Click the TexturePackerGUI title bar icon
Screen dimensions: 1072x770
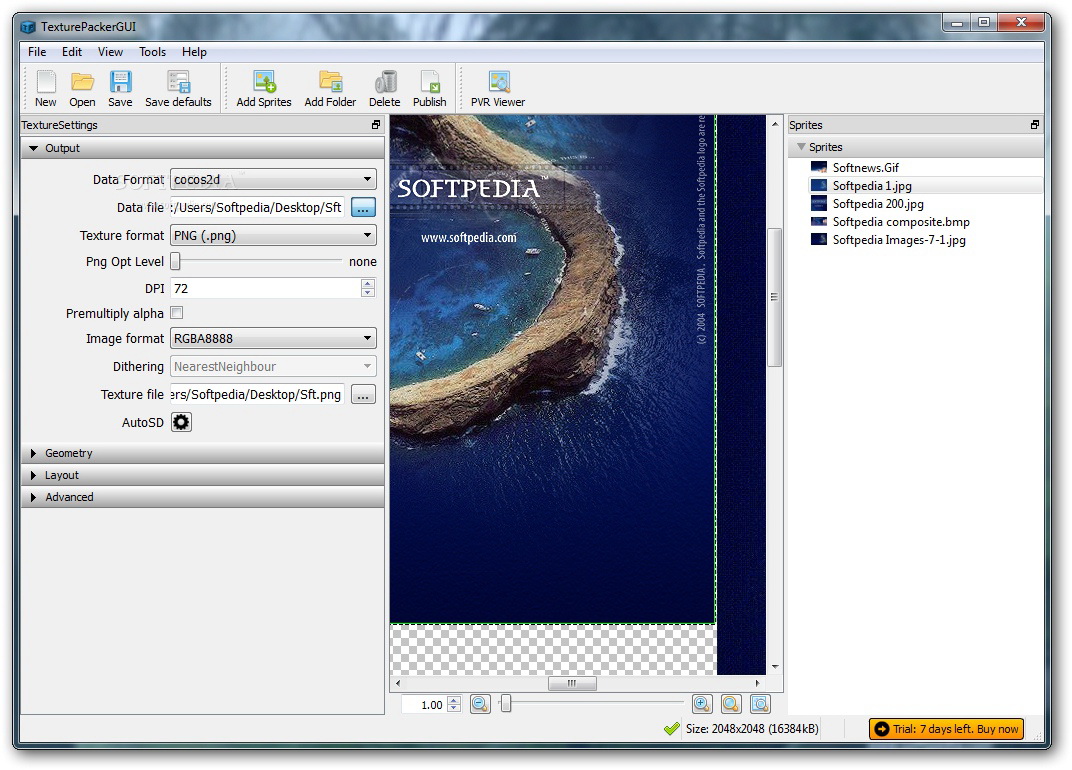(x=28, y=27)
